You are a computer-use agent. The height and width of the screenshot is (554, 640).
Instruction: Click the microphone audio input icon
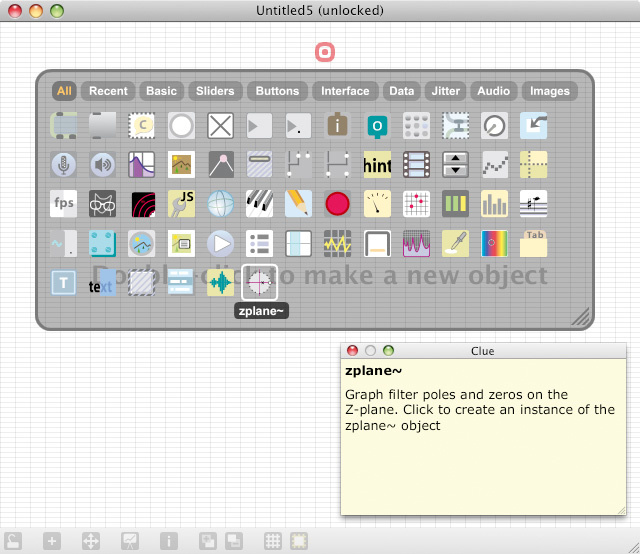[63, 164]
